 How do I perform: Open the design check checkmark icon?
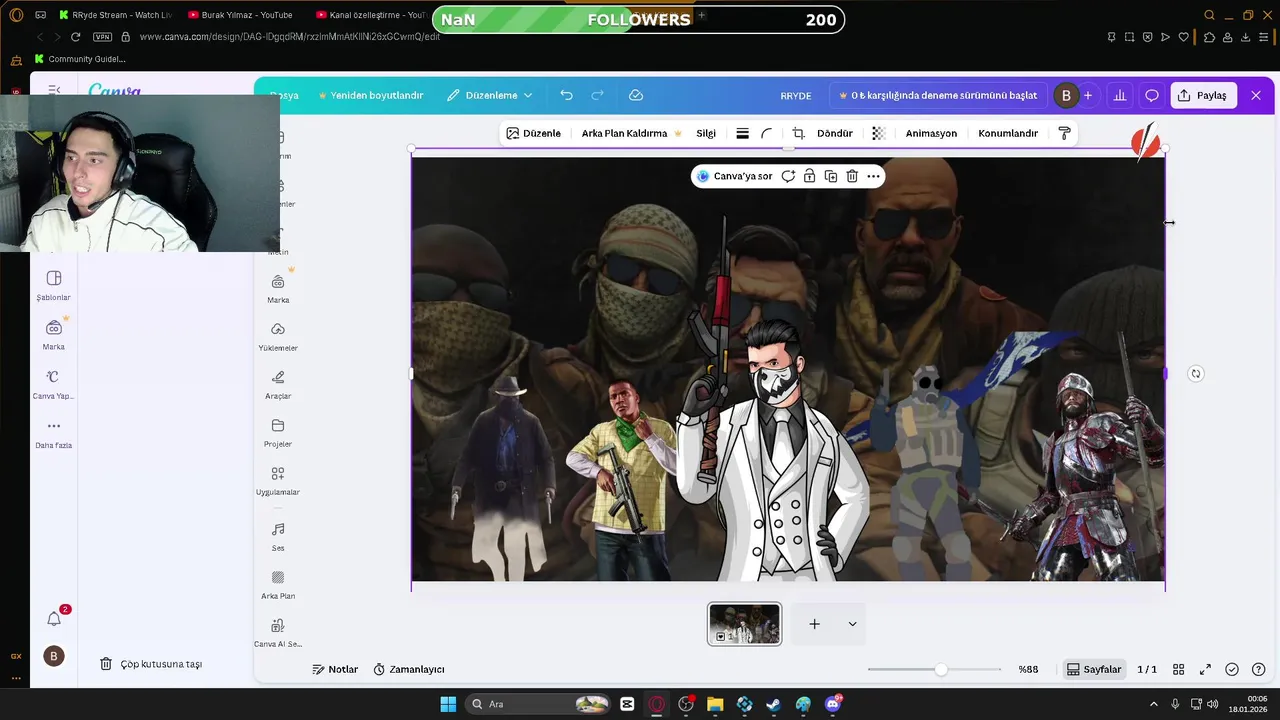tap(1232, 669)
